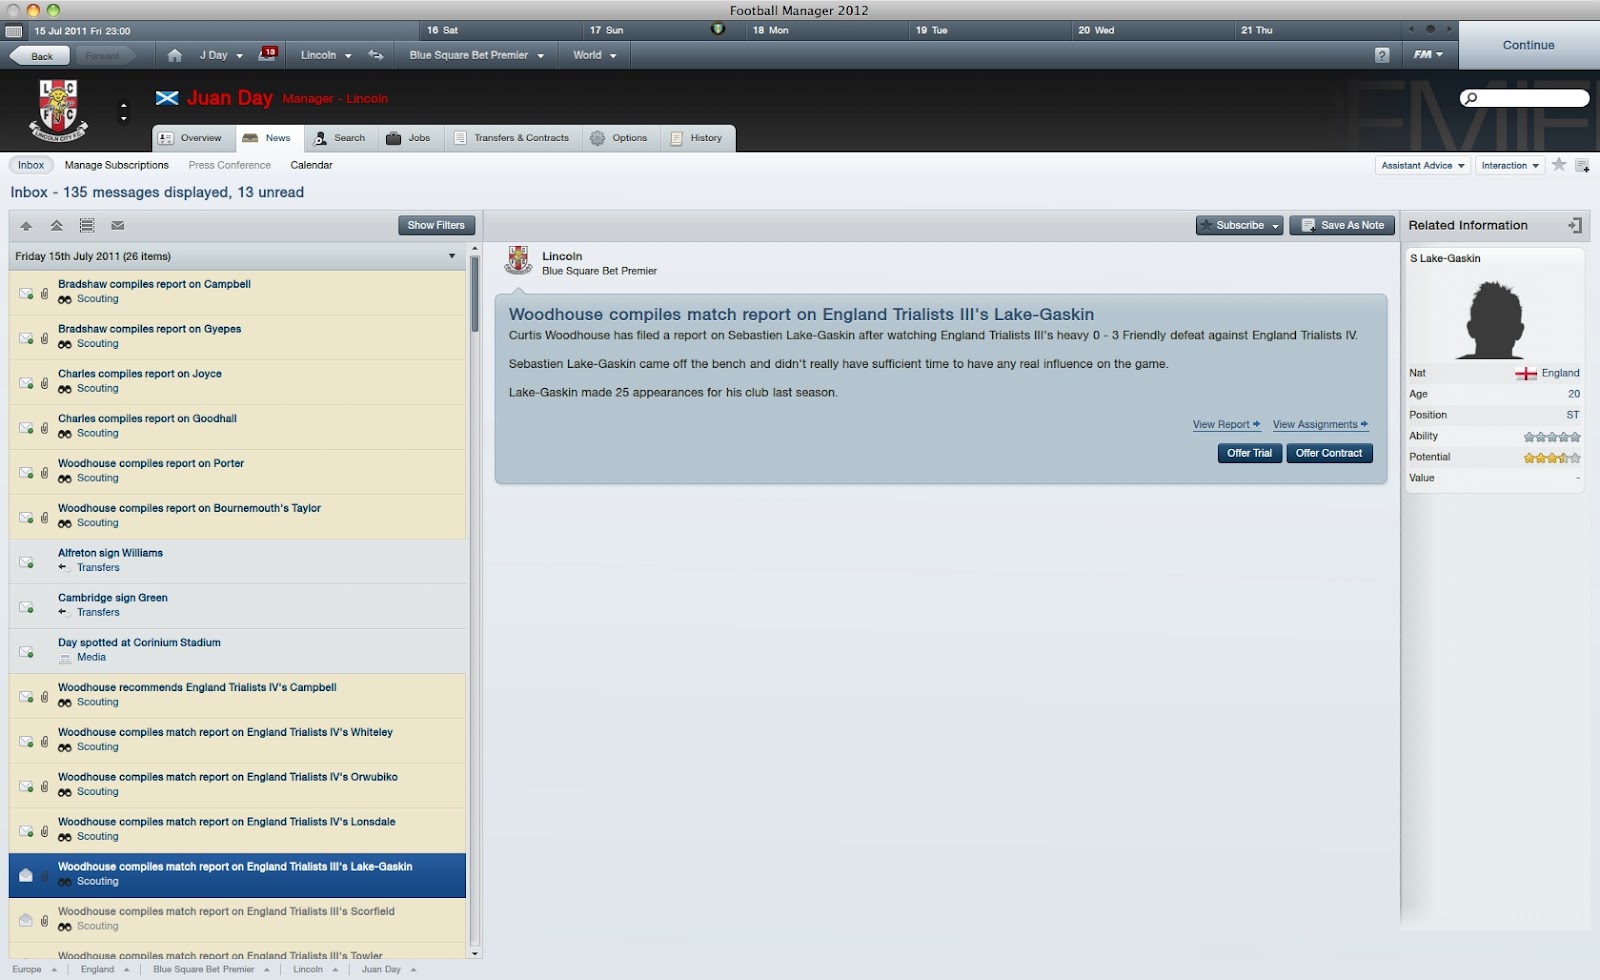Open the Calendar sub-tab
The height and width of the screenshot is (980, 1600).
(311, 165)
